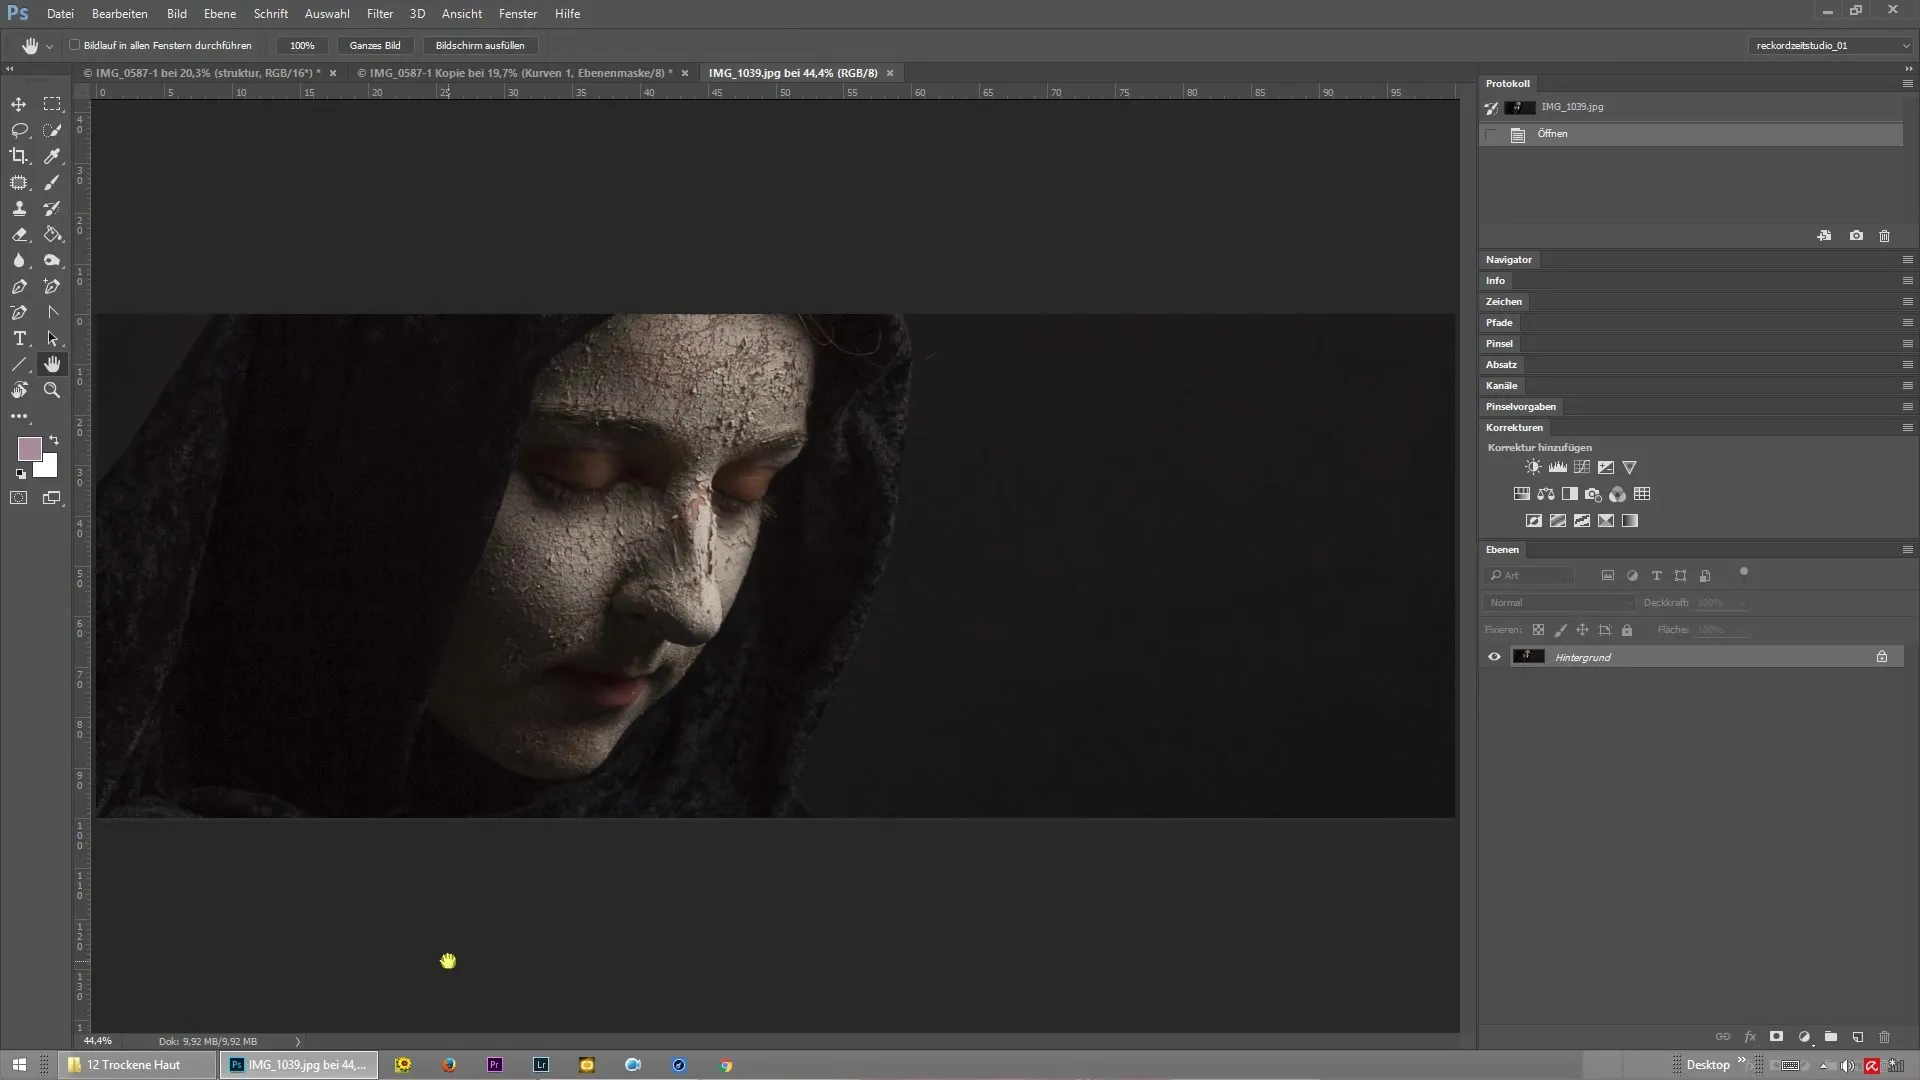
Task: Click the 'Bildschirm ausfüllen' button
Action: coord(480,45)
